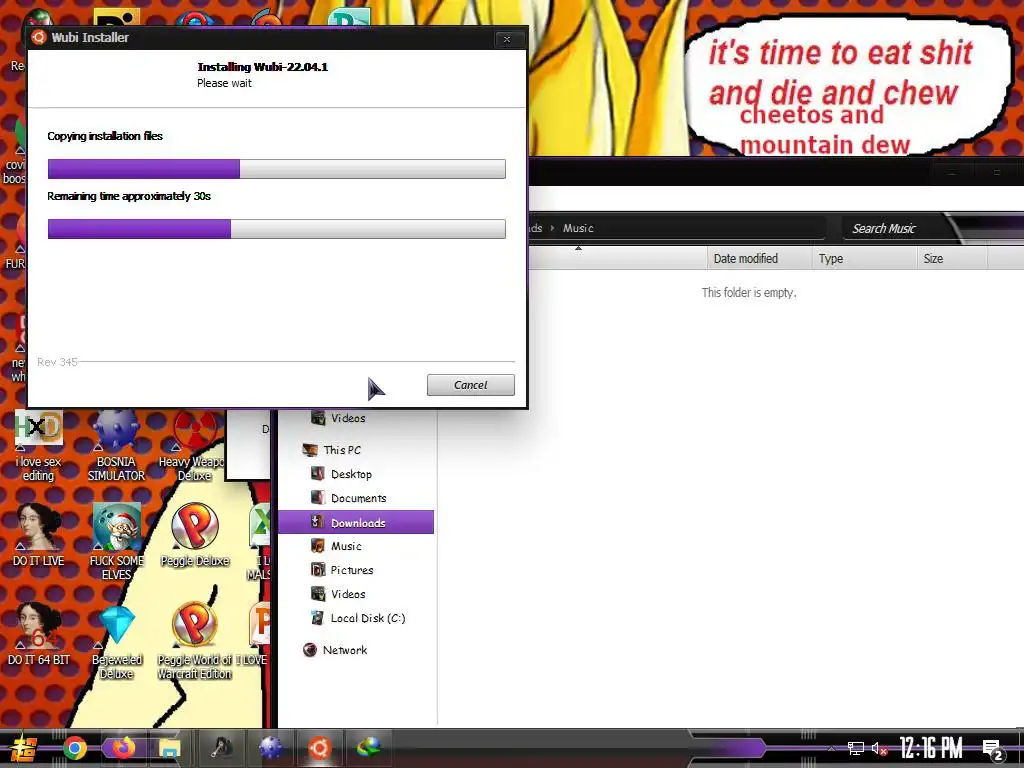Click the muted volume tray icon
The width and height of the screenshot is (1024, 768).
pos(879,748)
